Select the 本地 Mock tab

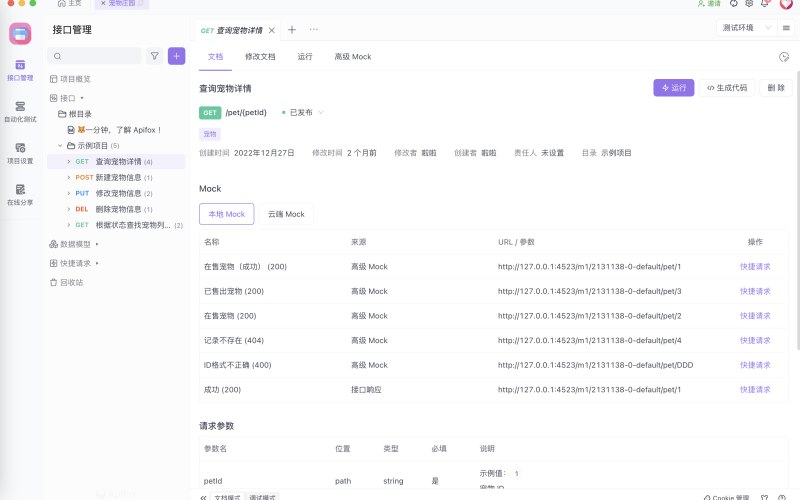[227, 214]
